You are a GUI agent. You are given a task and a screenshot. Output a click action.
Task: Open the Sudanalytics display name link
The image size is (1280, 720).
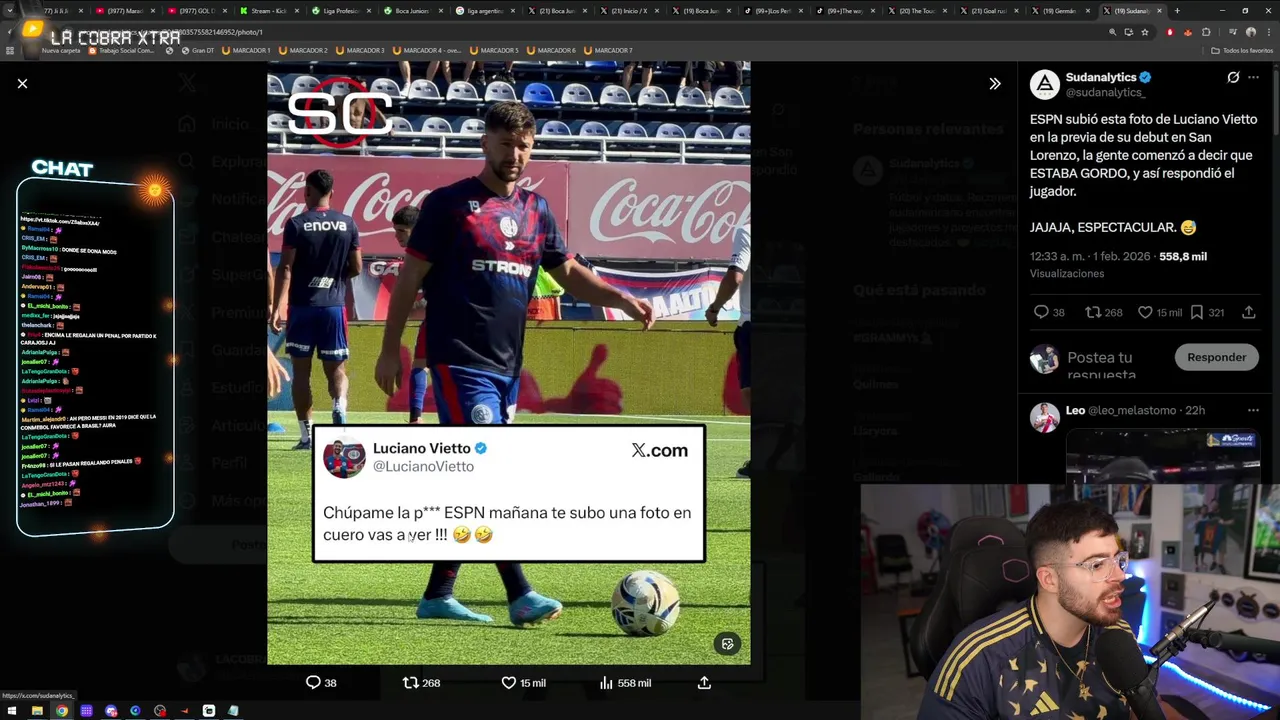click(1100, 77)
